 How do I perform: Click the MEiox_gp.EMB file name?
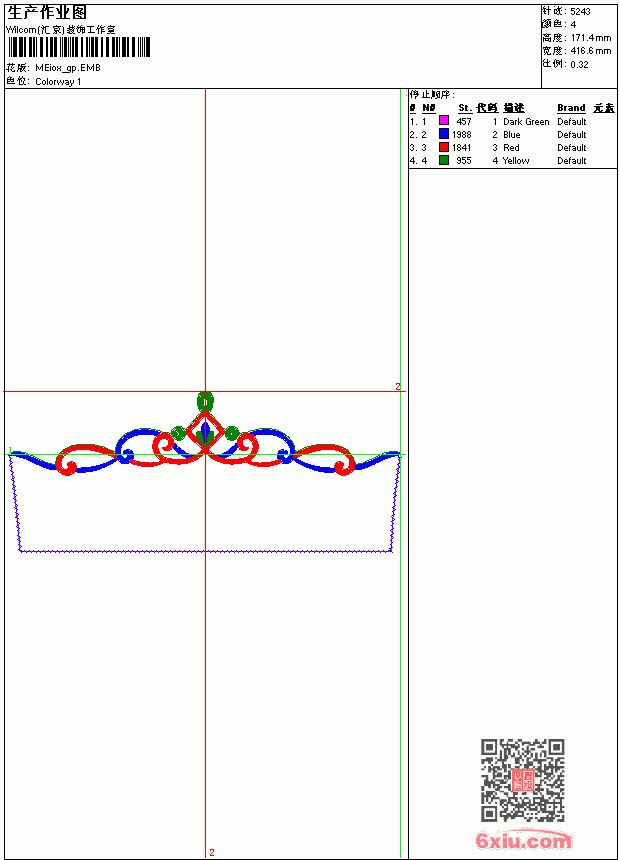pyautogui.click(x=67, y=68)
